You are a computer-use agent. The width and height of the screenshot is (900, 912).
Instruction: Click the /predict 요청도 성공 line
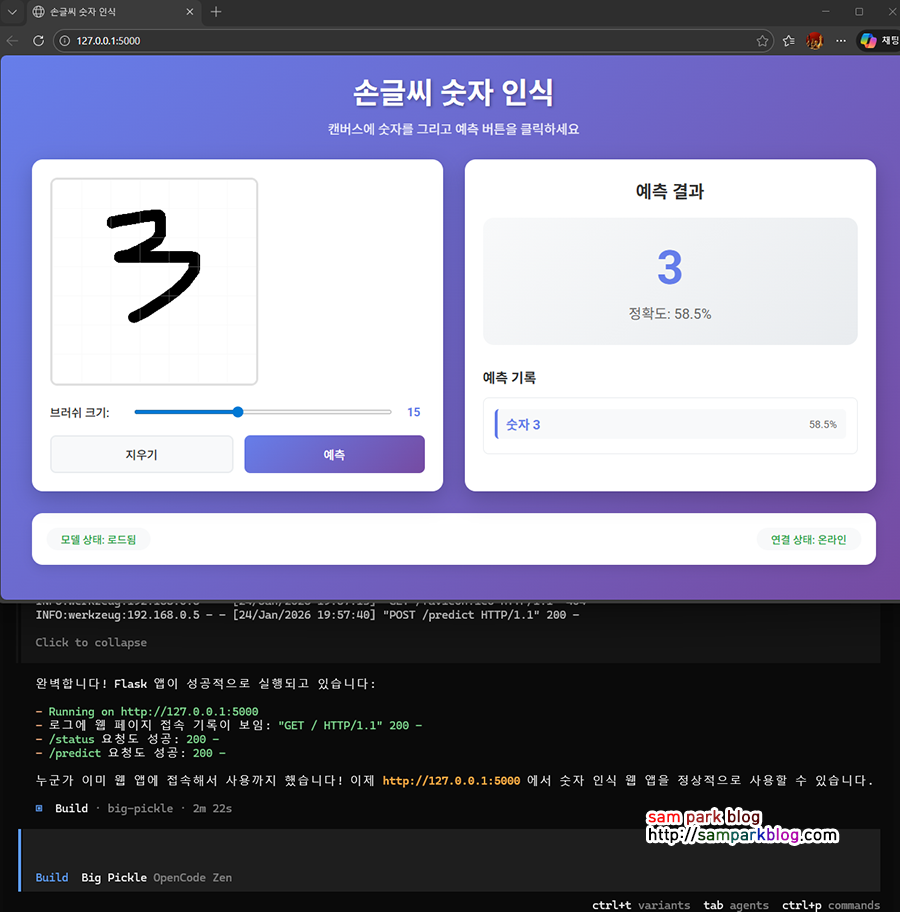pyautogui.click(x=130, y=753)
